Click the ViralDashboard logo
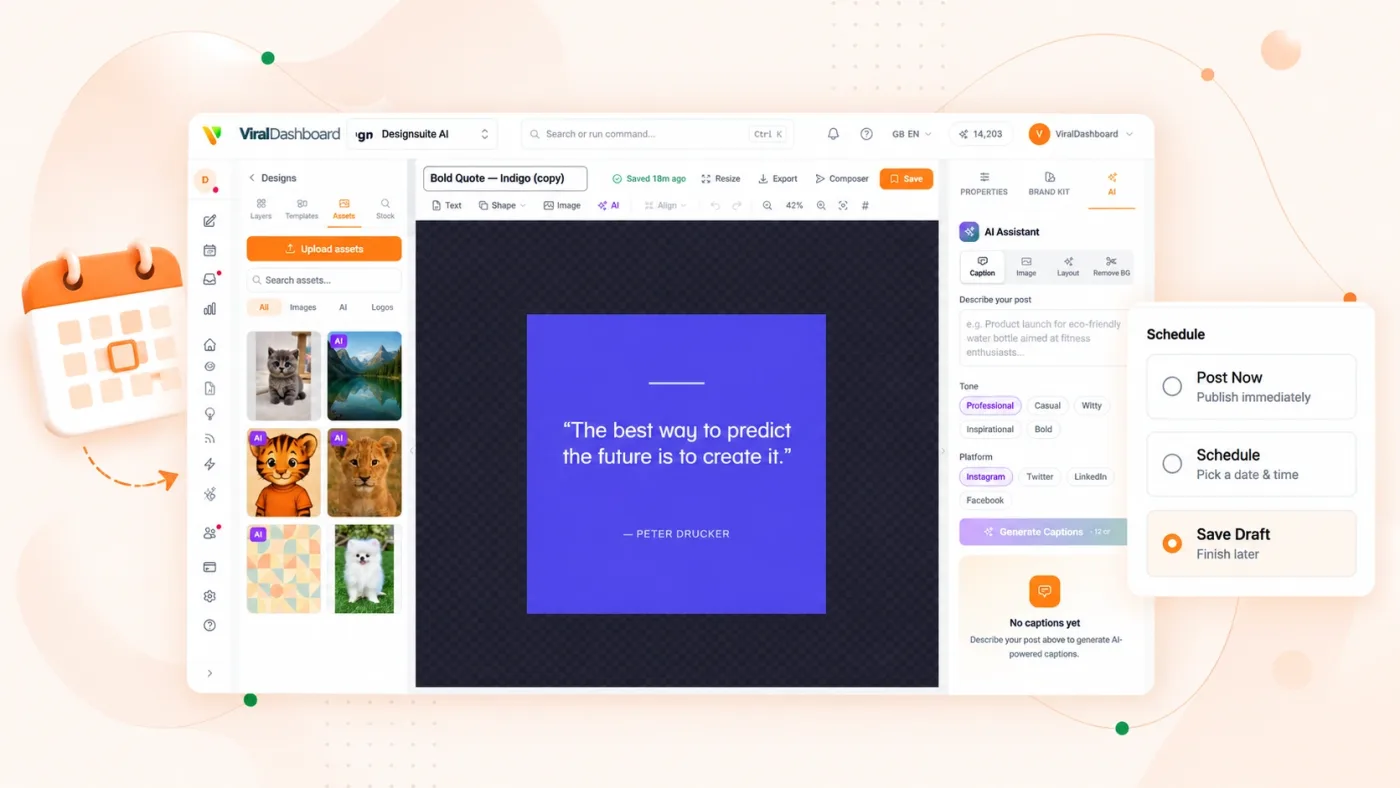 pyautogui.click(x=271, y=134)
